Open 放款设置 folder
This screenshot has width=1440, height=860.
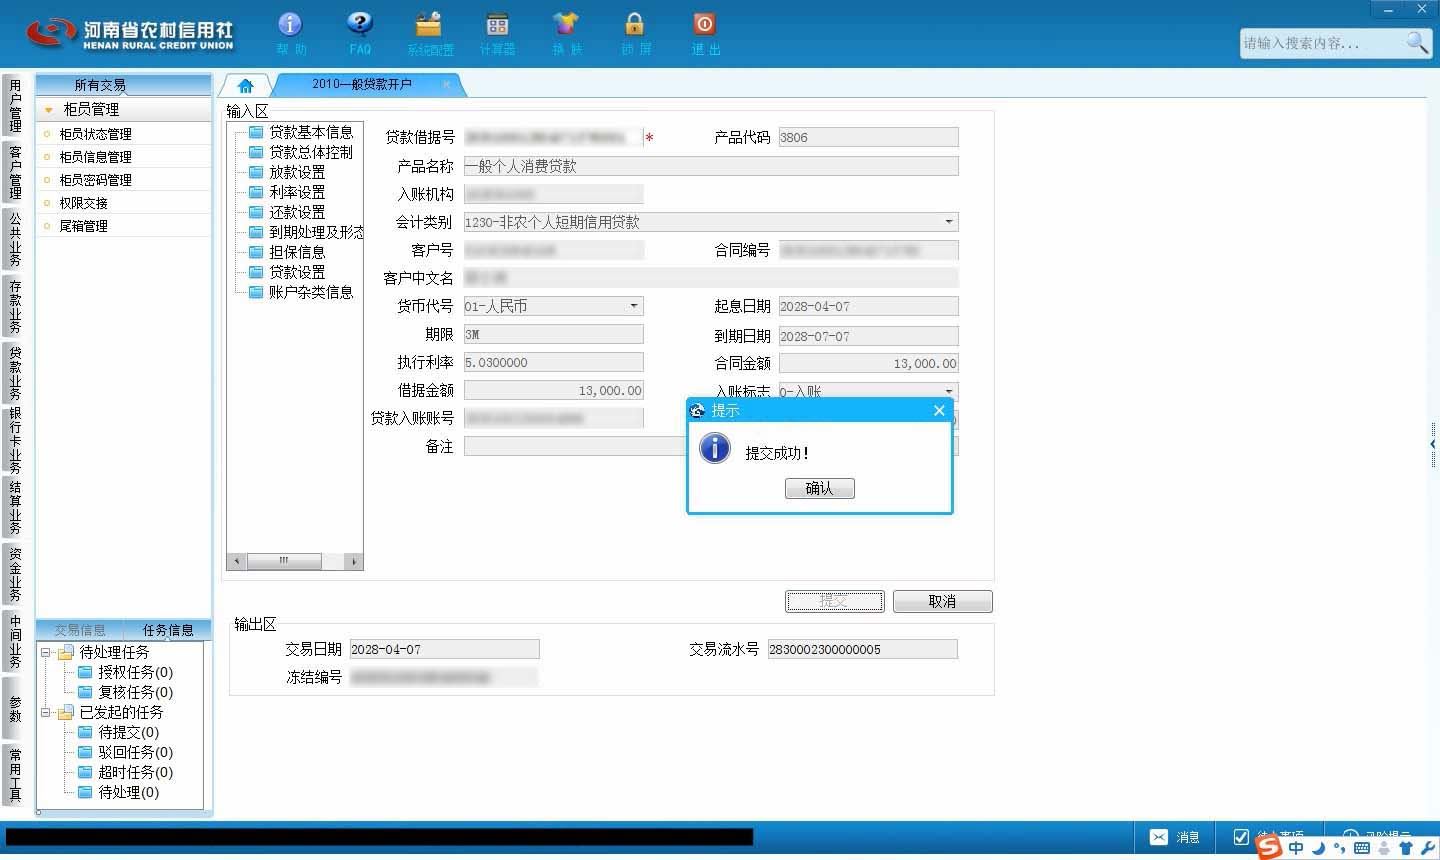287,172
